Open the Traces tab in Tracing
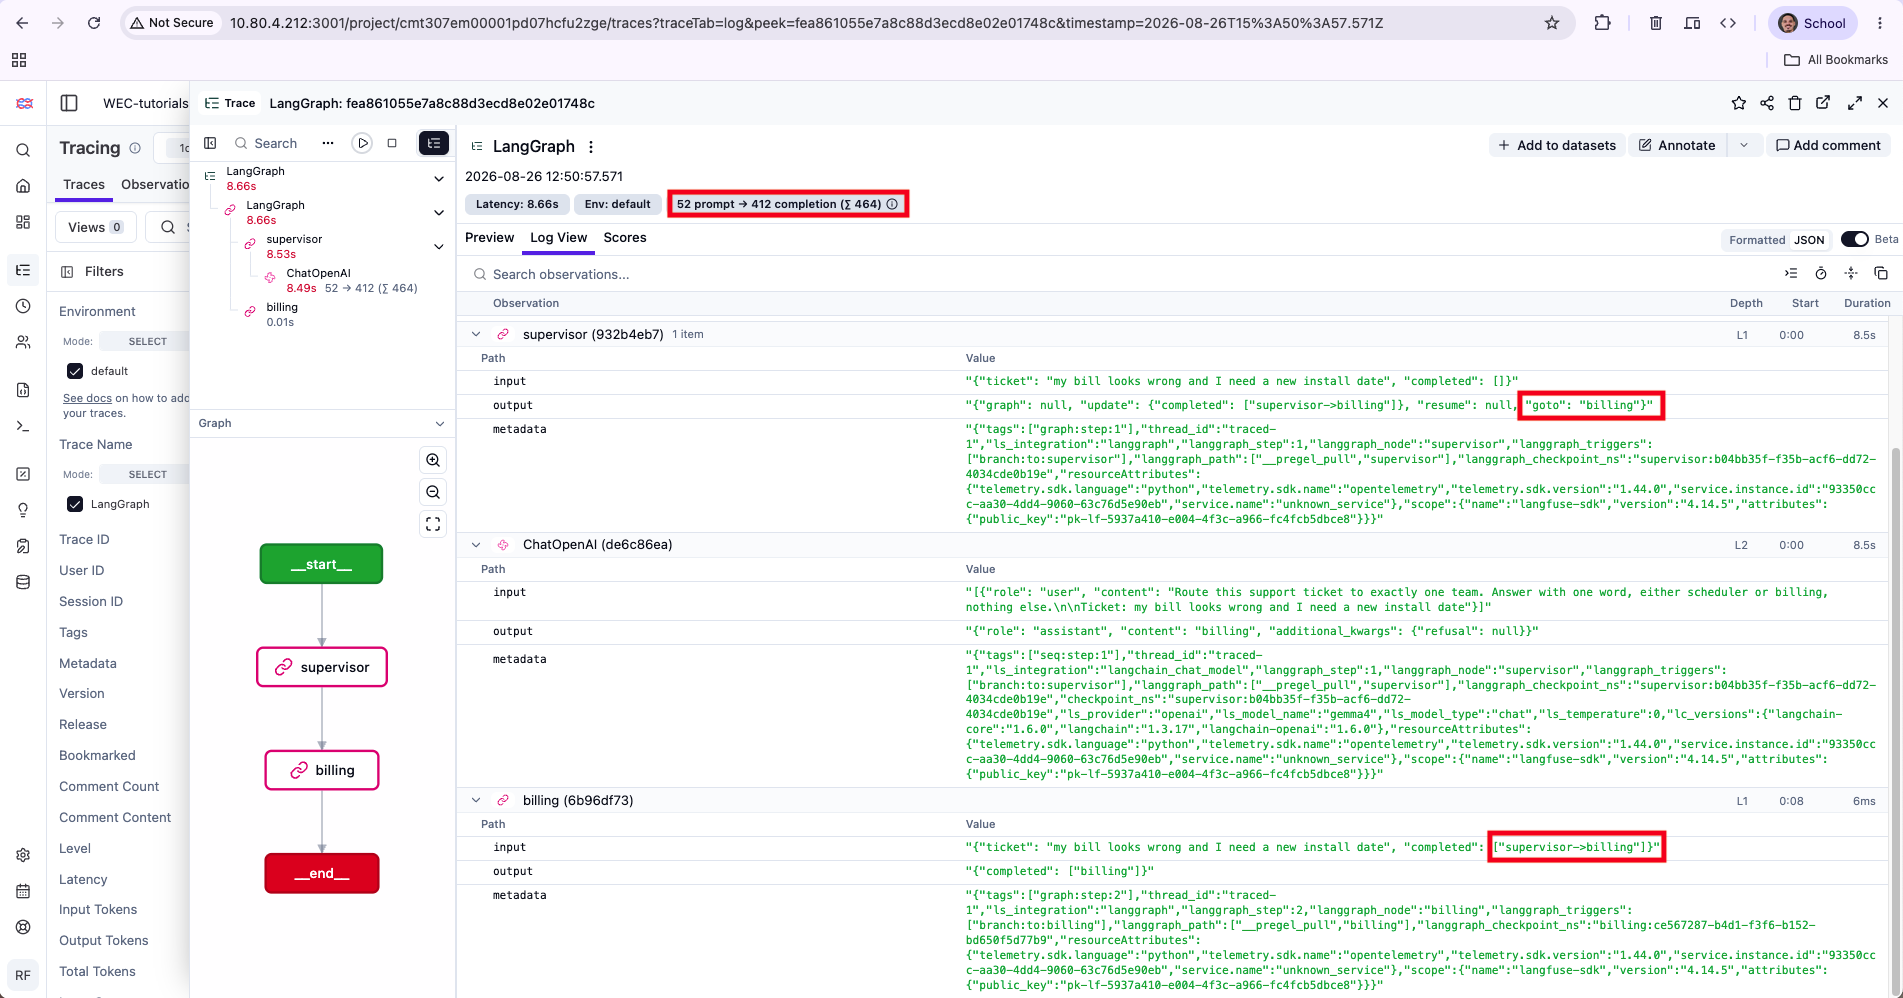The height and width of the screenshot is (998, 1903). 84,184
